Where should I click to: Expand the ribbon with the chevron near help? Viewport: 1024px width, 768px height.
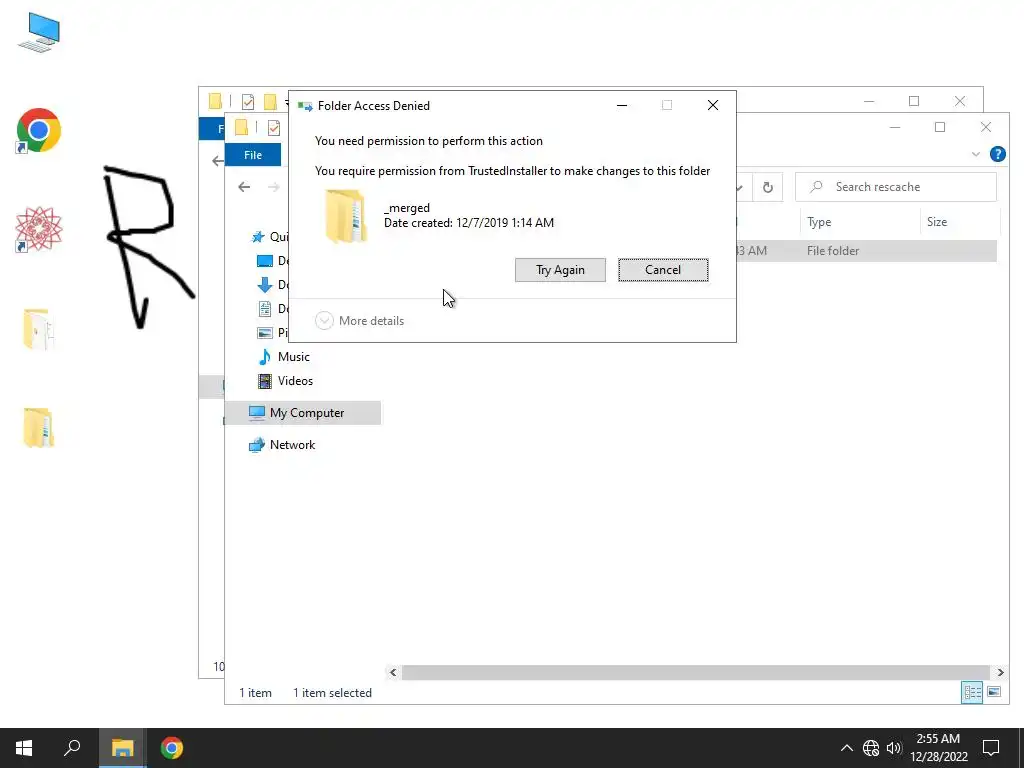tap(976, 154)
